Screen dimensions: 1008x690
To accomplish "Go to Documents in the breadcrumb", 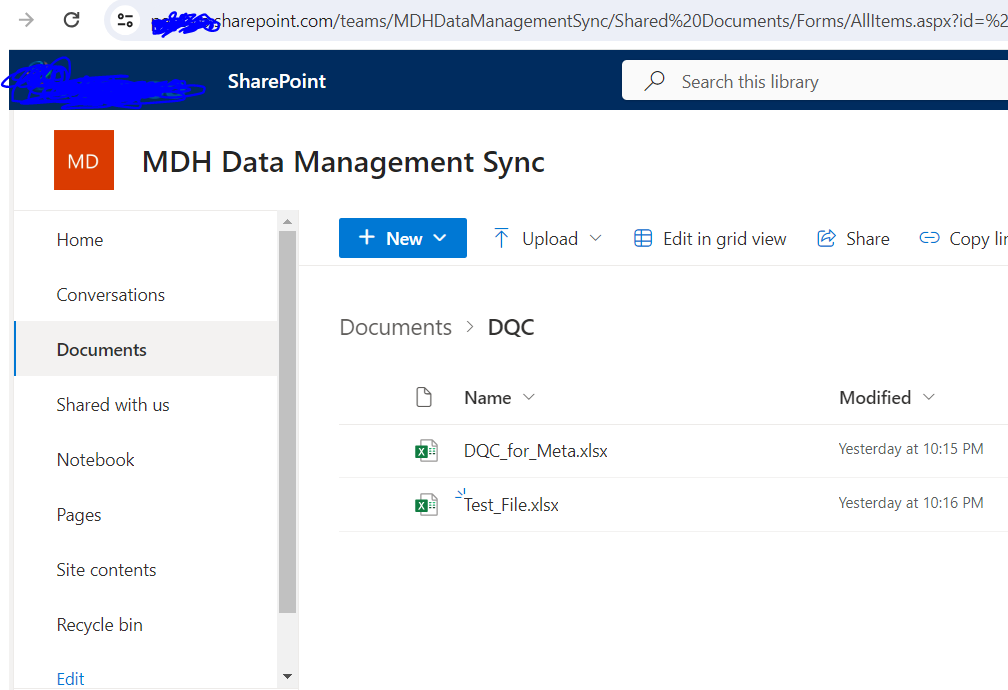I will point(395,327).
